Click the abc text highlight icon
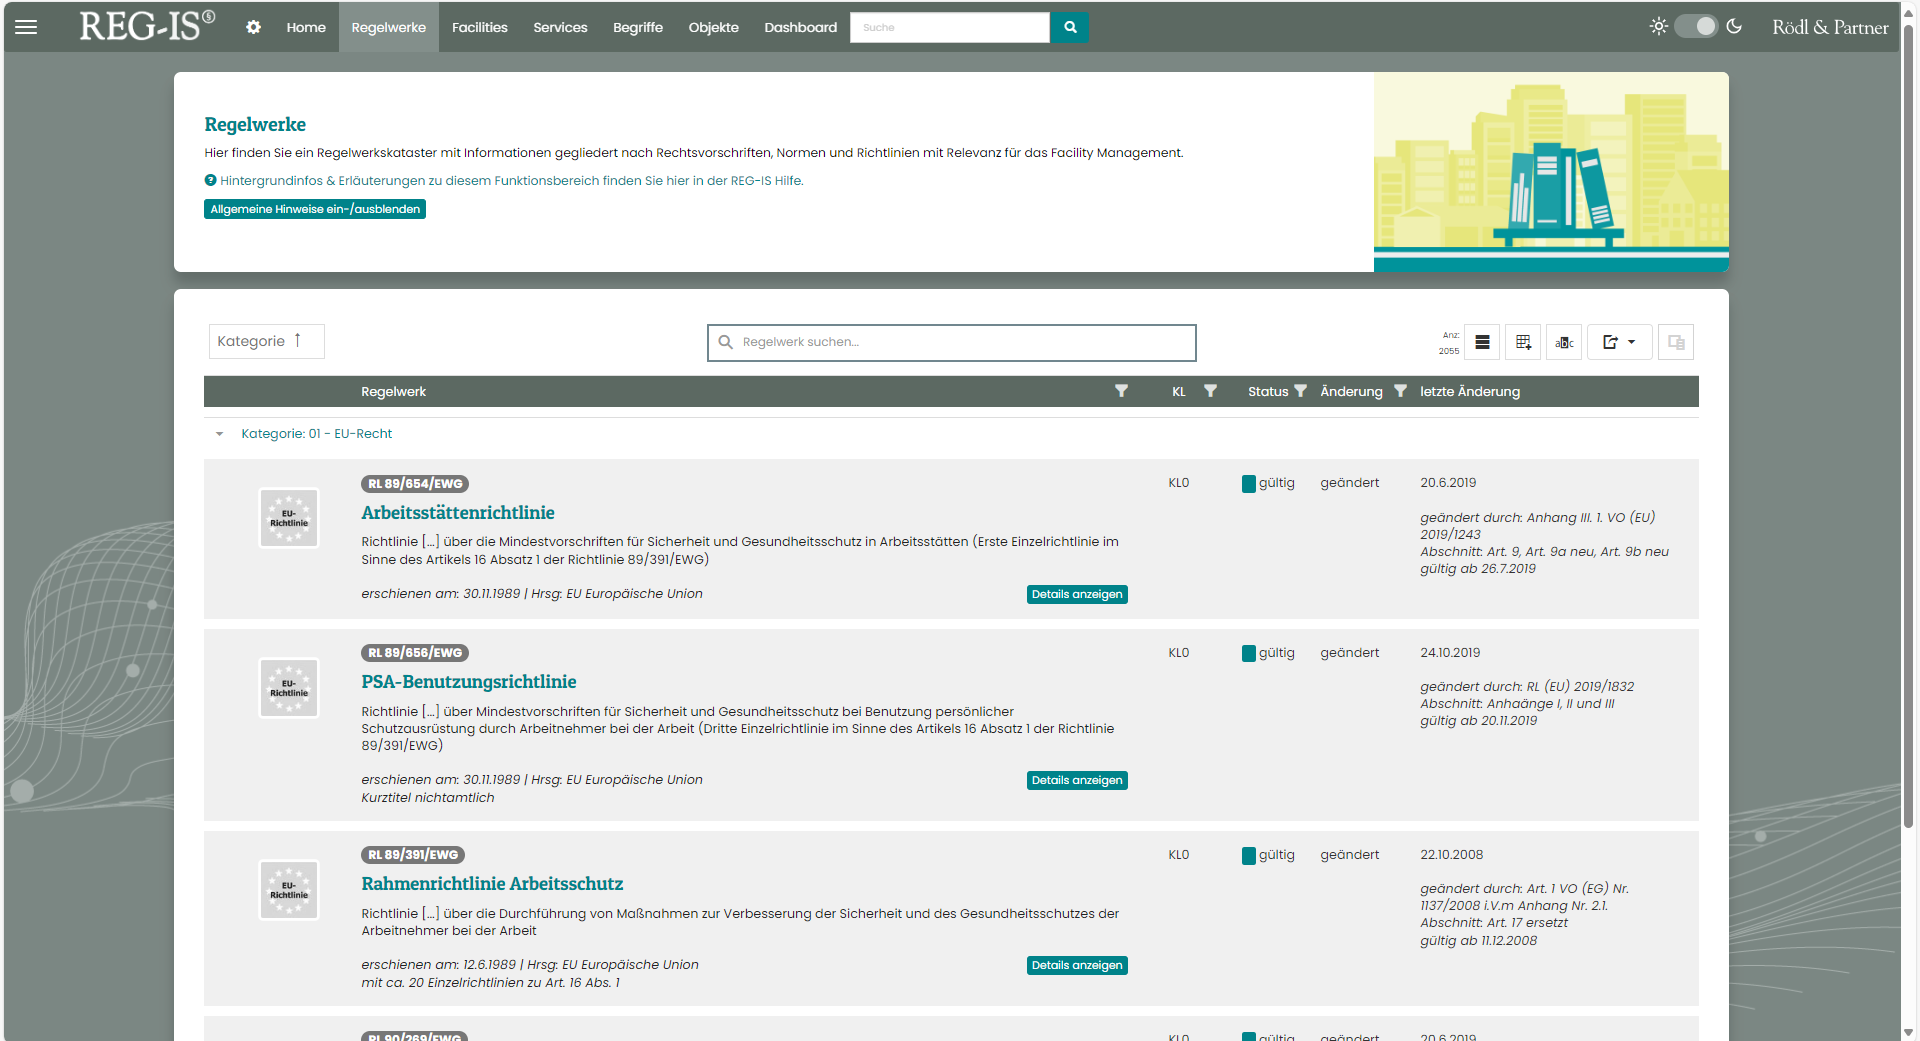 click(x=1564, y=342)
